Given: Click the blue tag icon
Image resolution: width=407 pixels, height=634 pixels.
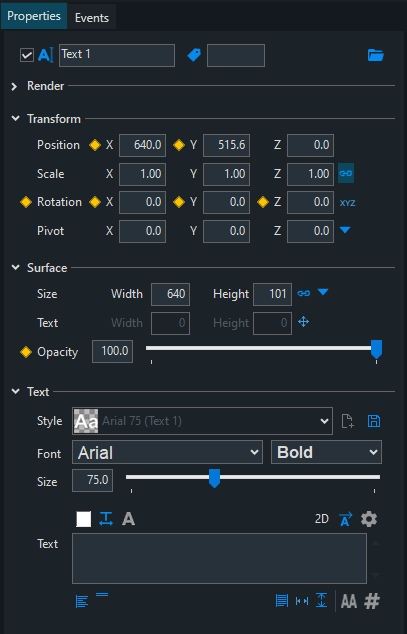Looking at the screenshot, I should pos(194,55).
